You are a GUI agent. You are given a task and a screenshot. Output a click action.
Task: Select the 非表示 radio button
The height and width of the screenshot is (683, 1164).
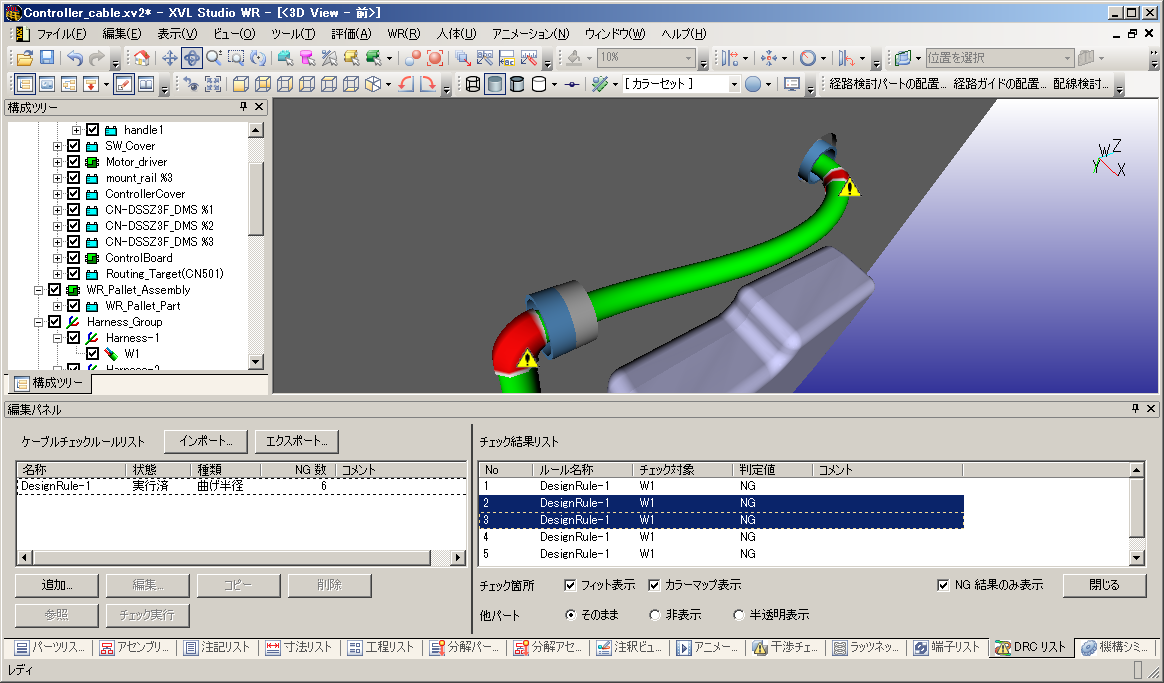(x=654, y=615)
